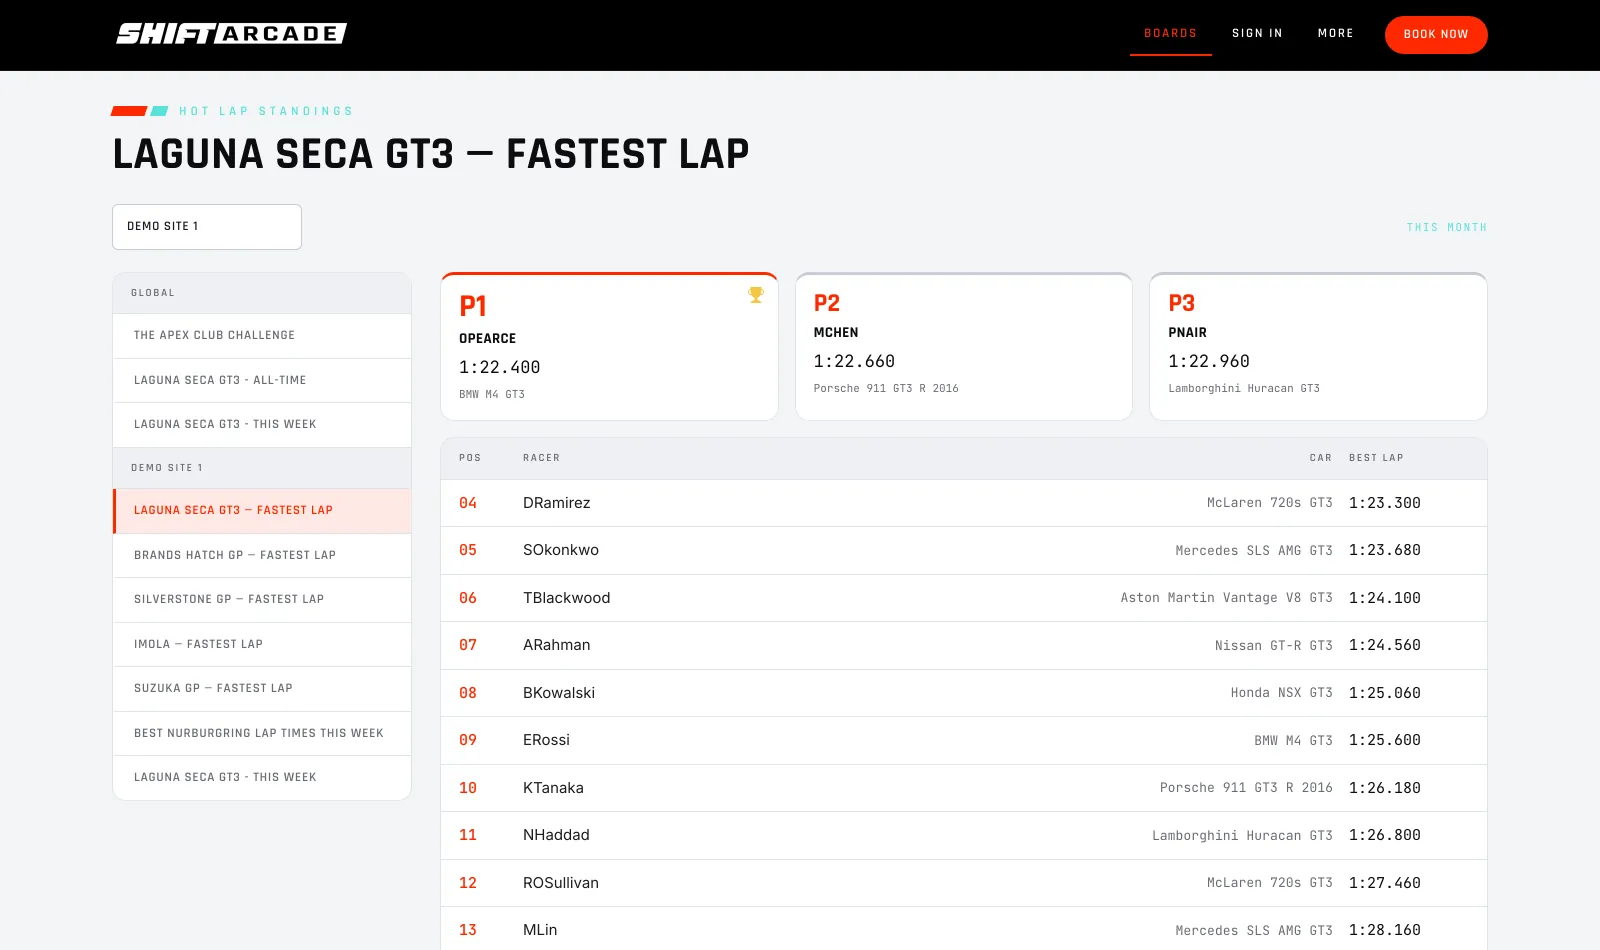Click the Best Lap column header

(1376, 458)
